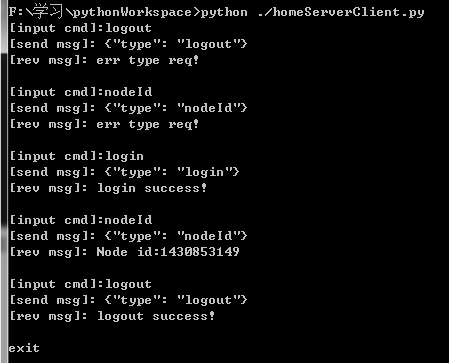Click "err type req!" following the logout JSON
Screen dimensions: 449x363
pyautogui.click(x=147, y=60)
